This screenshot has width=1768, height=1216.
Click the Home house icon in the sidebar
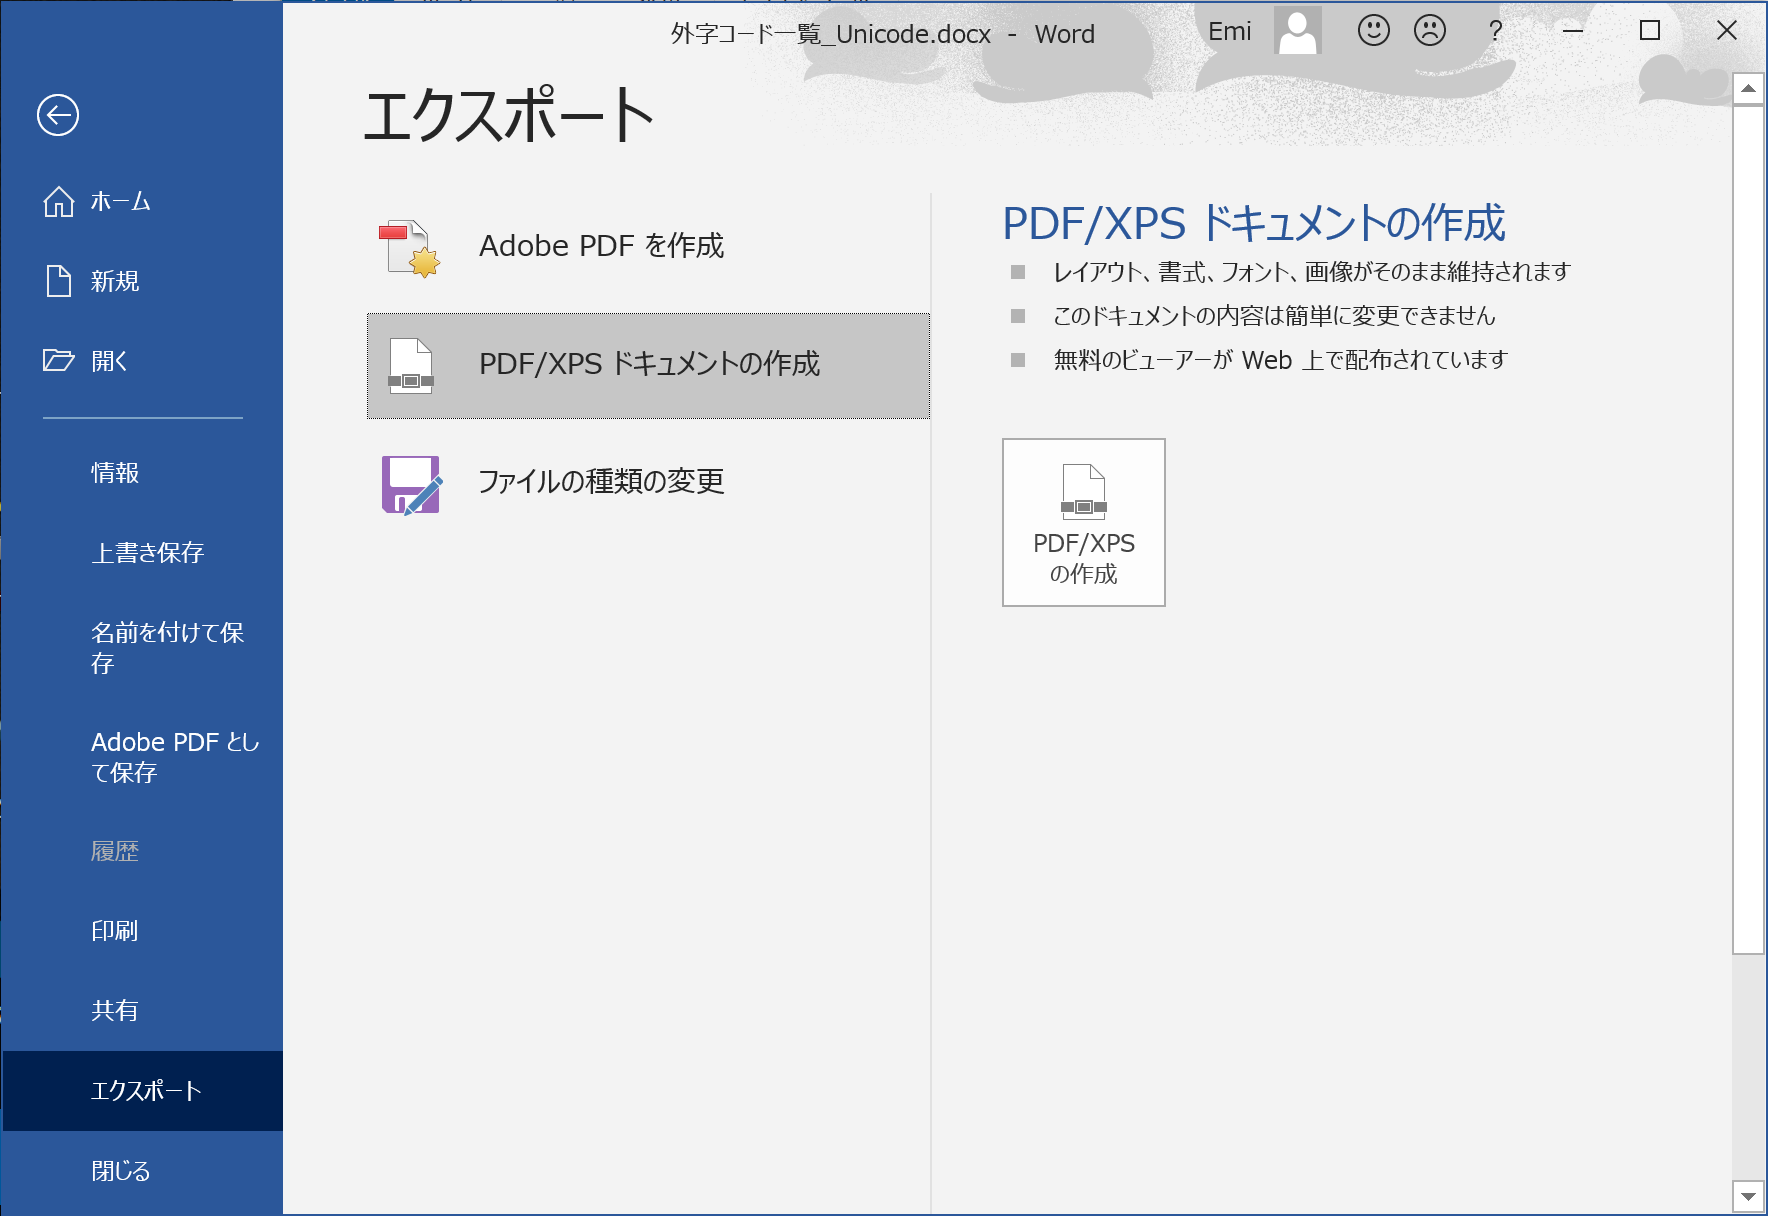tap(59, 202)
